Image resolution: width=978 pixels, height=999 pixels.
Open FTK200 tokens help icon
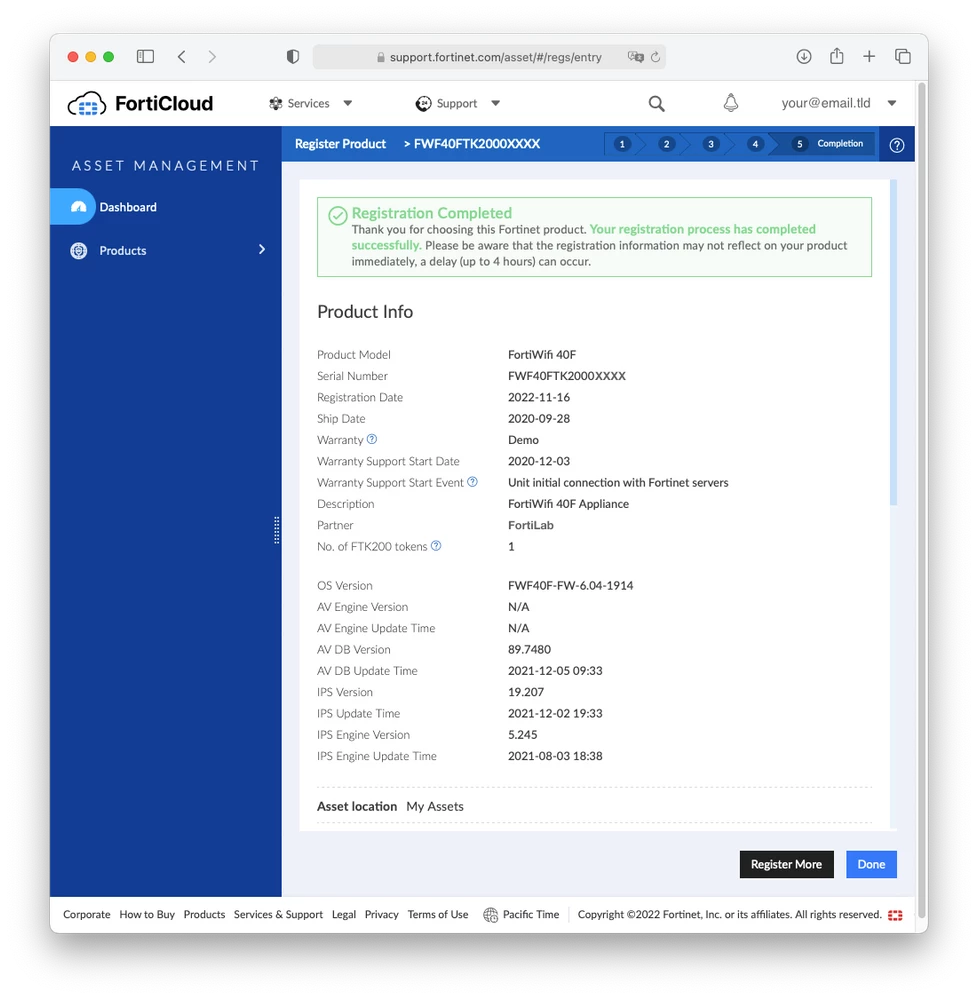tap(436, 546)
